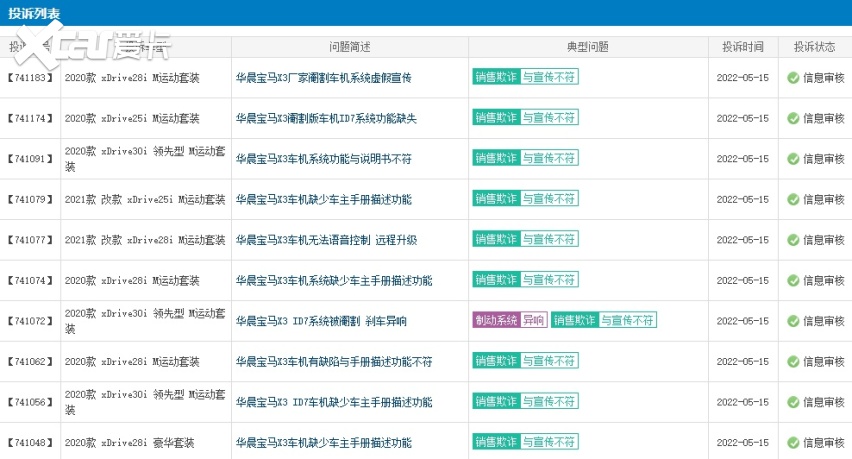Open complaint 华晨宝马X3车机无法语音控制 远程升级
This screenshot has height=459, width=852.
[326, 240]
